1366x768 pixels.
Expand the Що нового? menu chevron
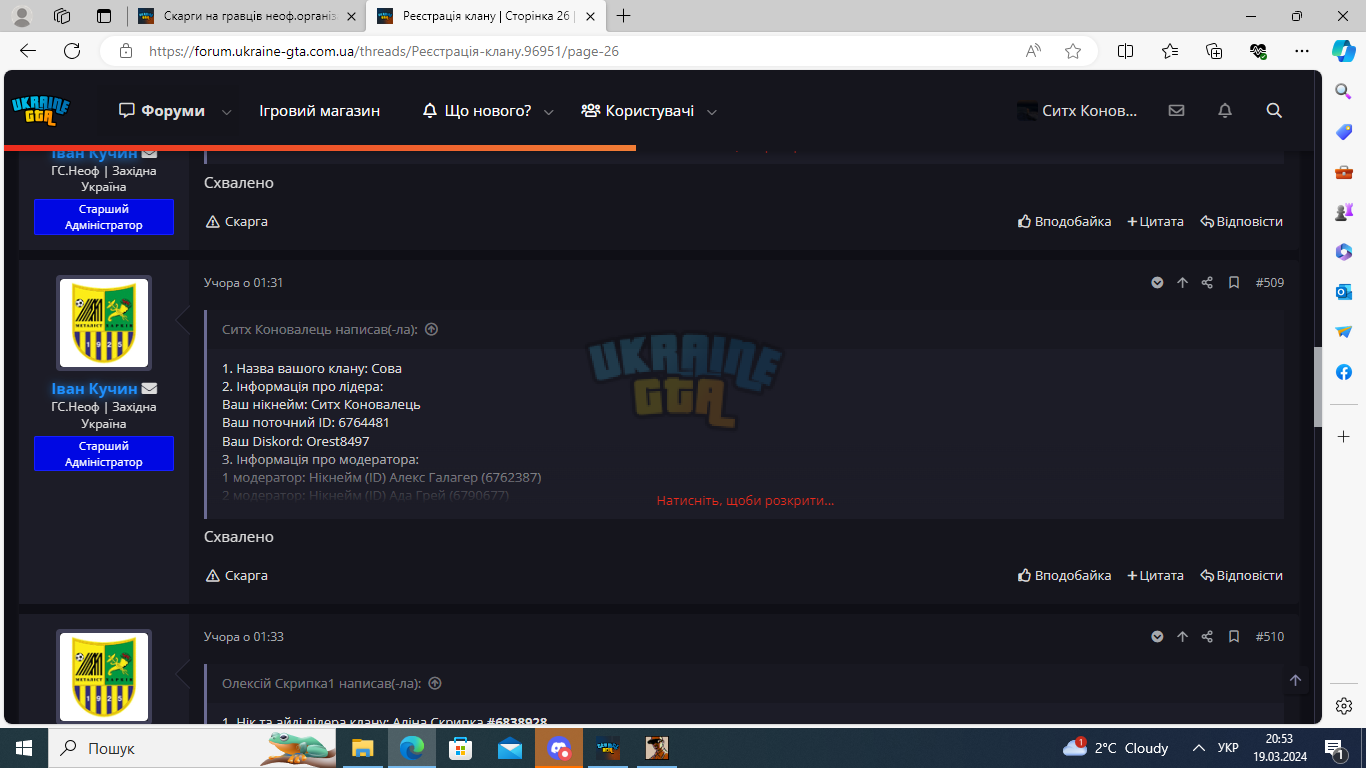point(549,112)
